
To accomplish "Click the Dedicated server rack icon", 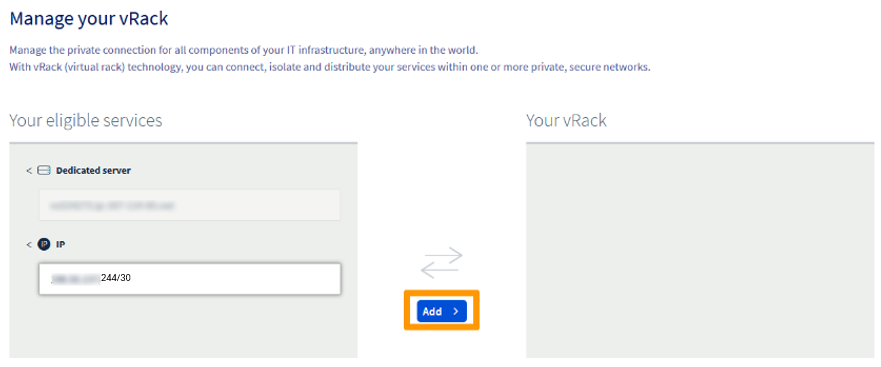I will click(44, 171).
